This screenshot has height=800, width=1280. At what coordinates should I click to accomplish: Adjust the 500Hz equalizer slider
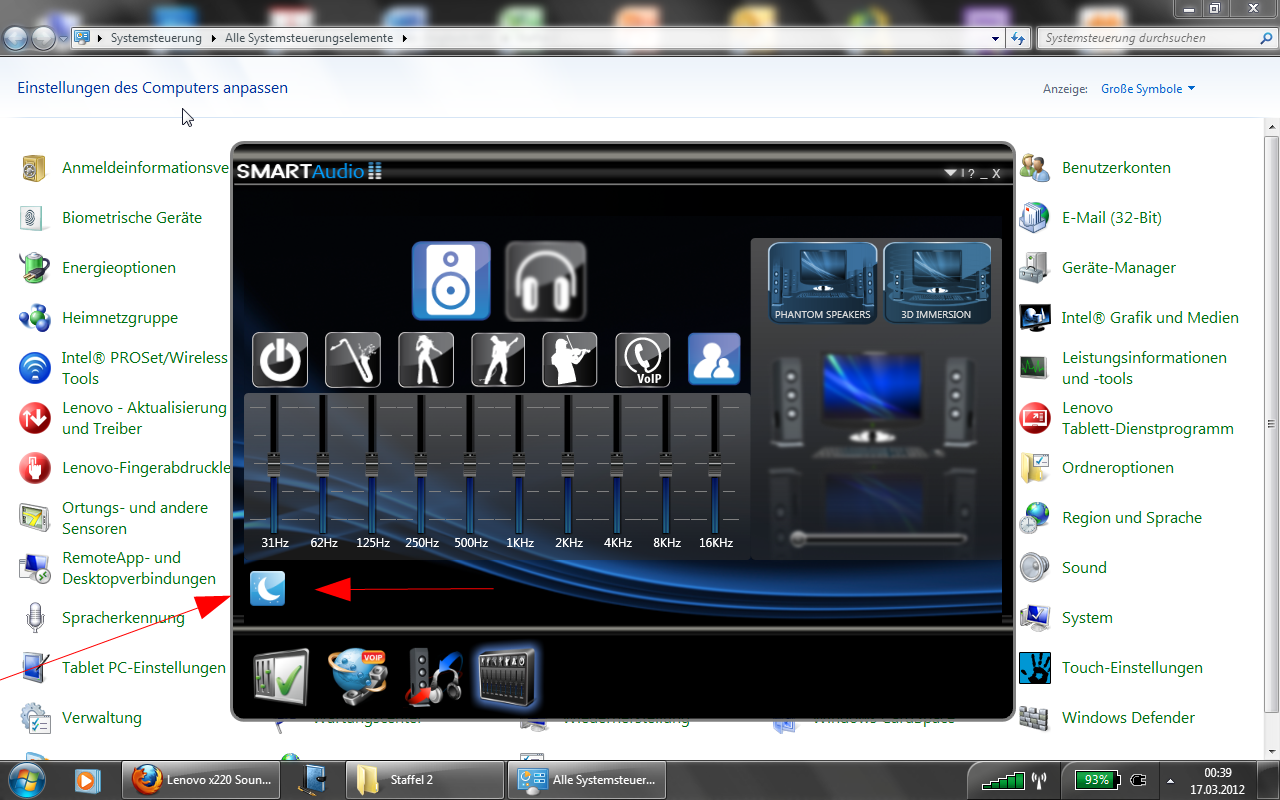(x=470, y=464)
